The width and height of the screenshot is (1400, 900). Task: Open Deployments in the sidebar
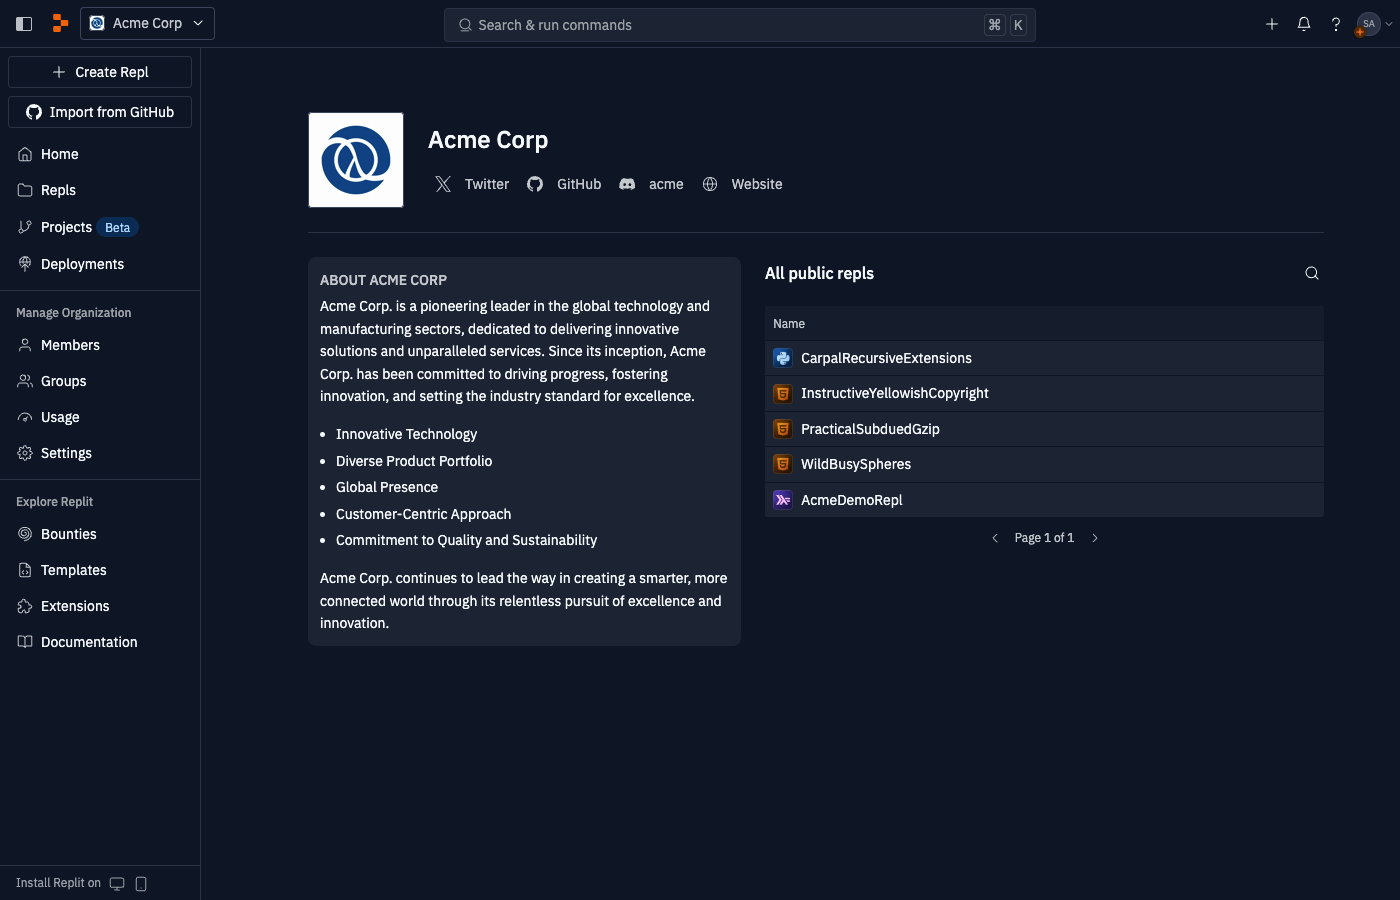(100, 264)
